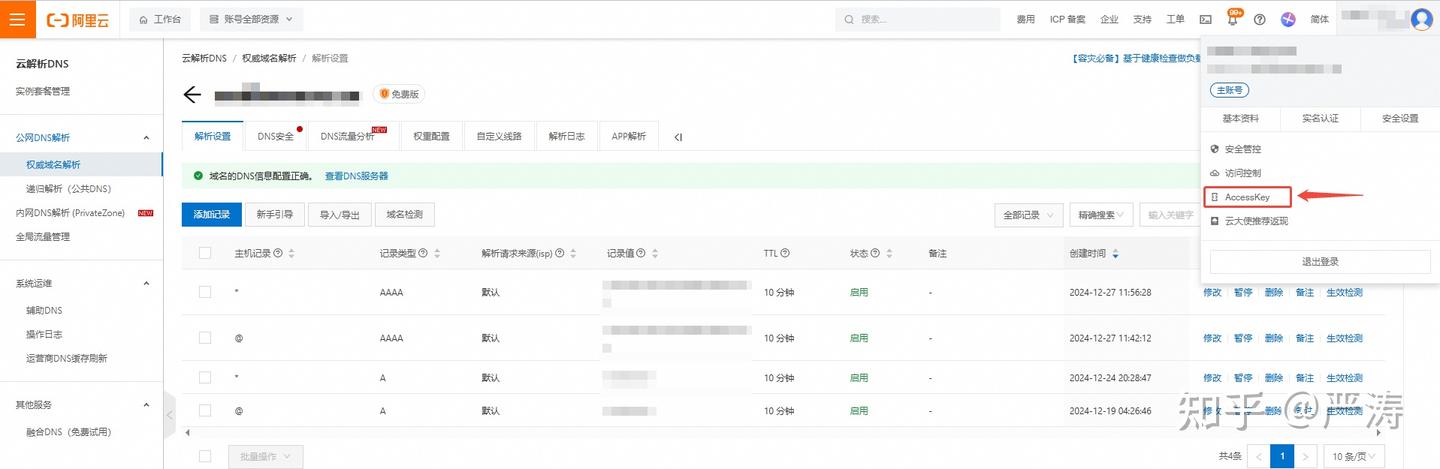
Task: Select page 1 in pagination
Action: click(x=1281, y=456)
